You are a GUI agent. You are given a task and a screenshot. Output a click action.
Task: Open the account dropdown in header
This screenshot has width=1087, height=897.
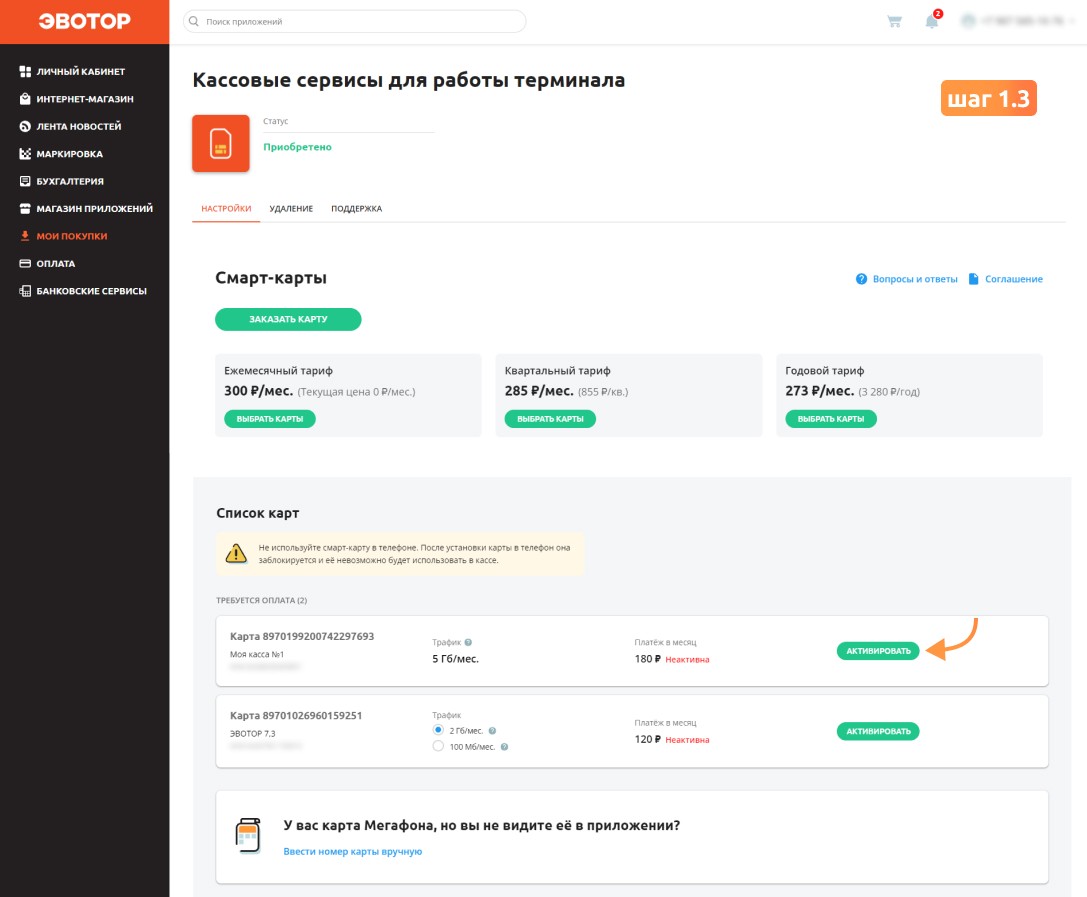pos(1018,21)
